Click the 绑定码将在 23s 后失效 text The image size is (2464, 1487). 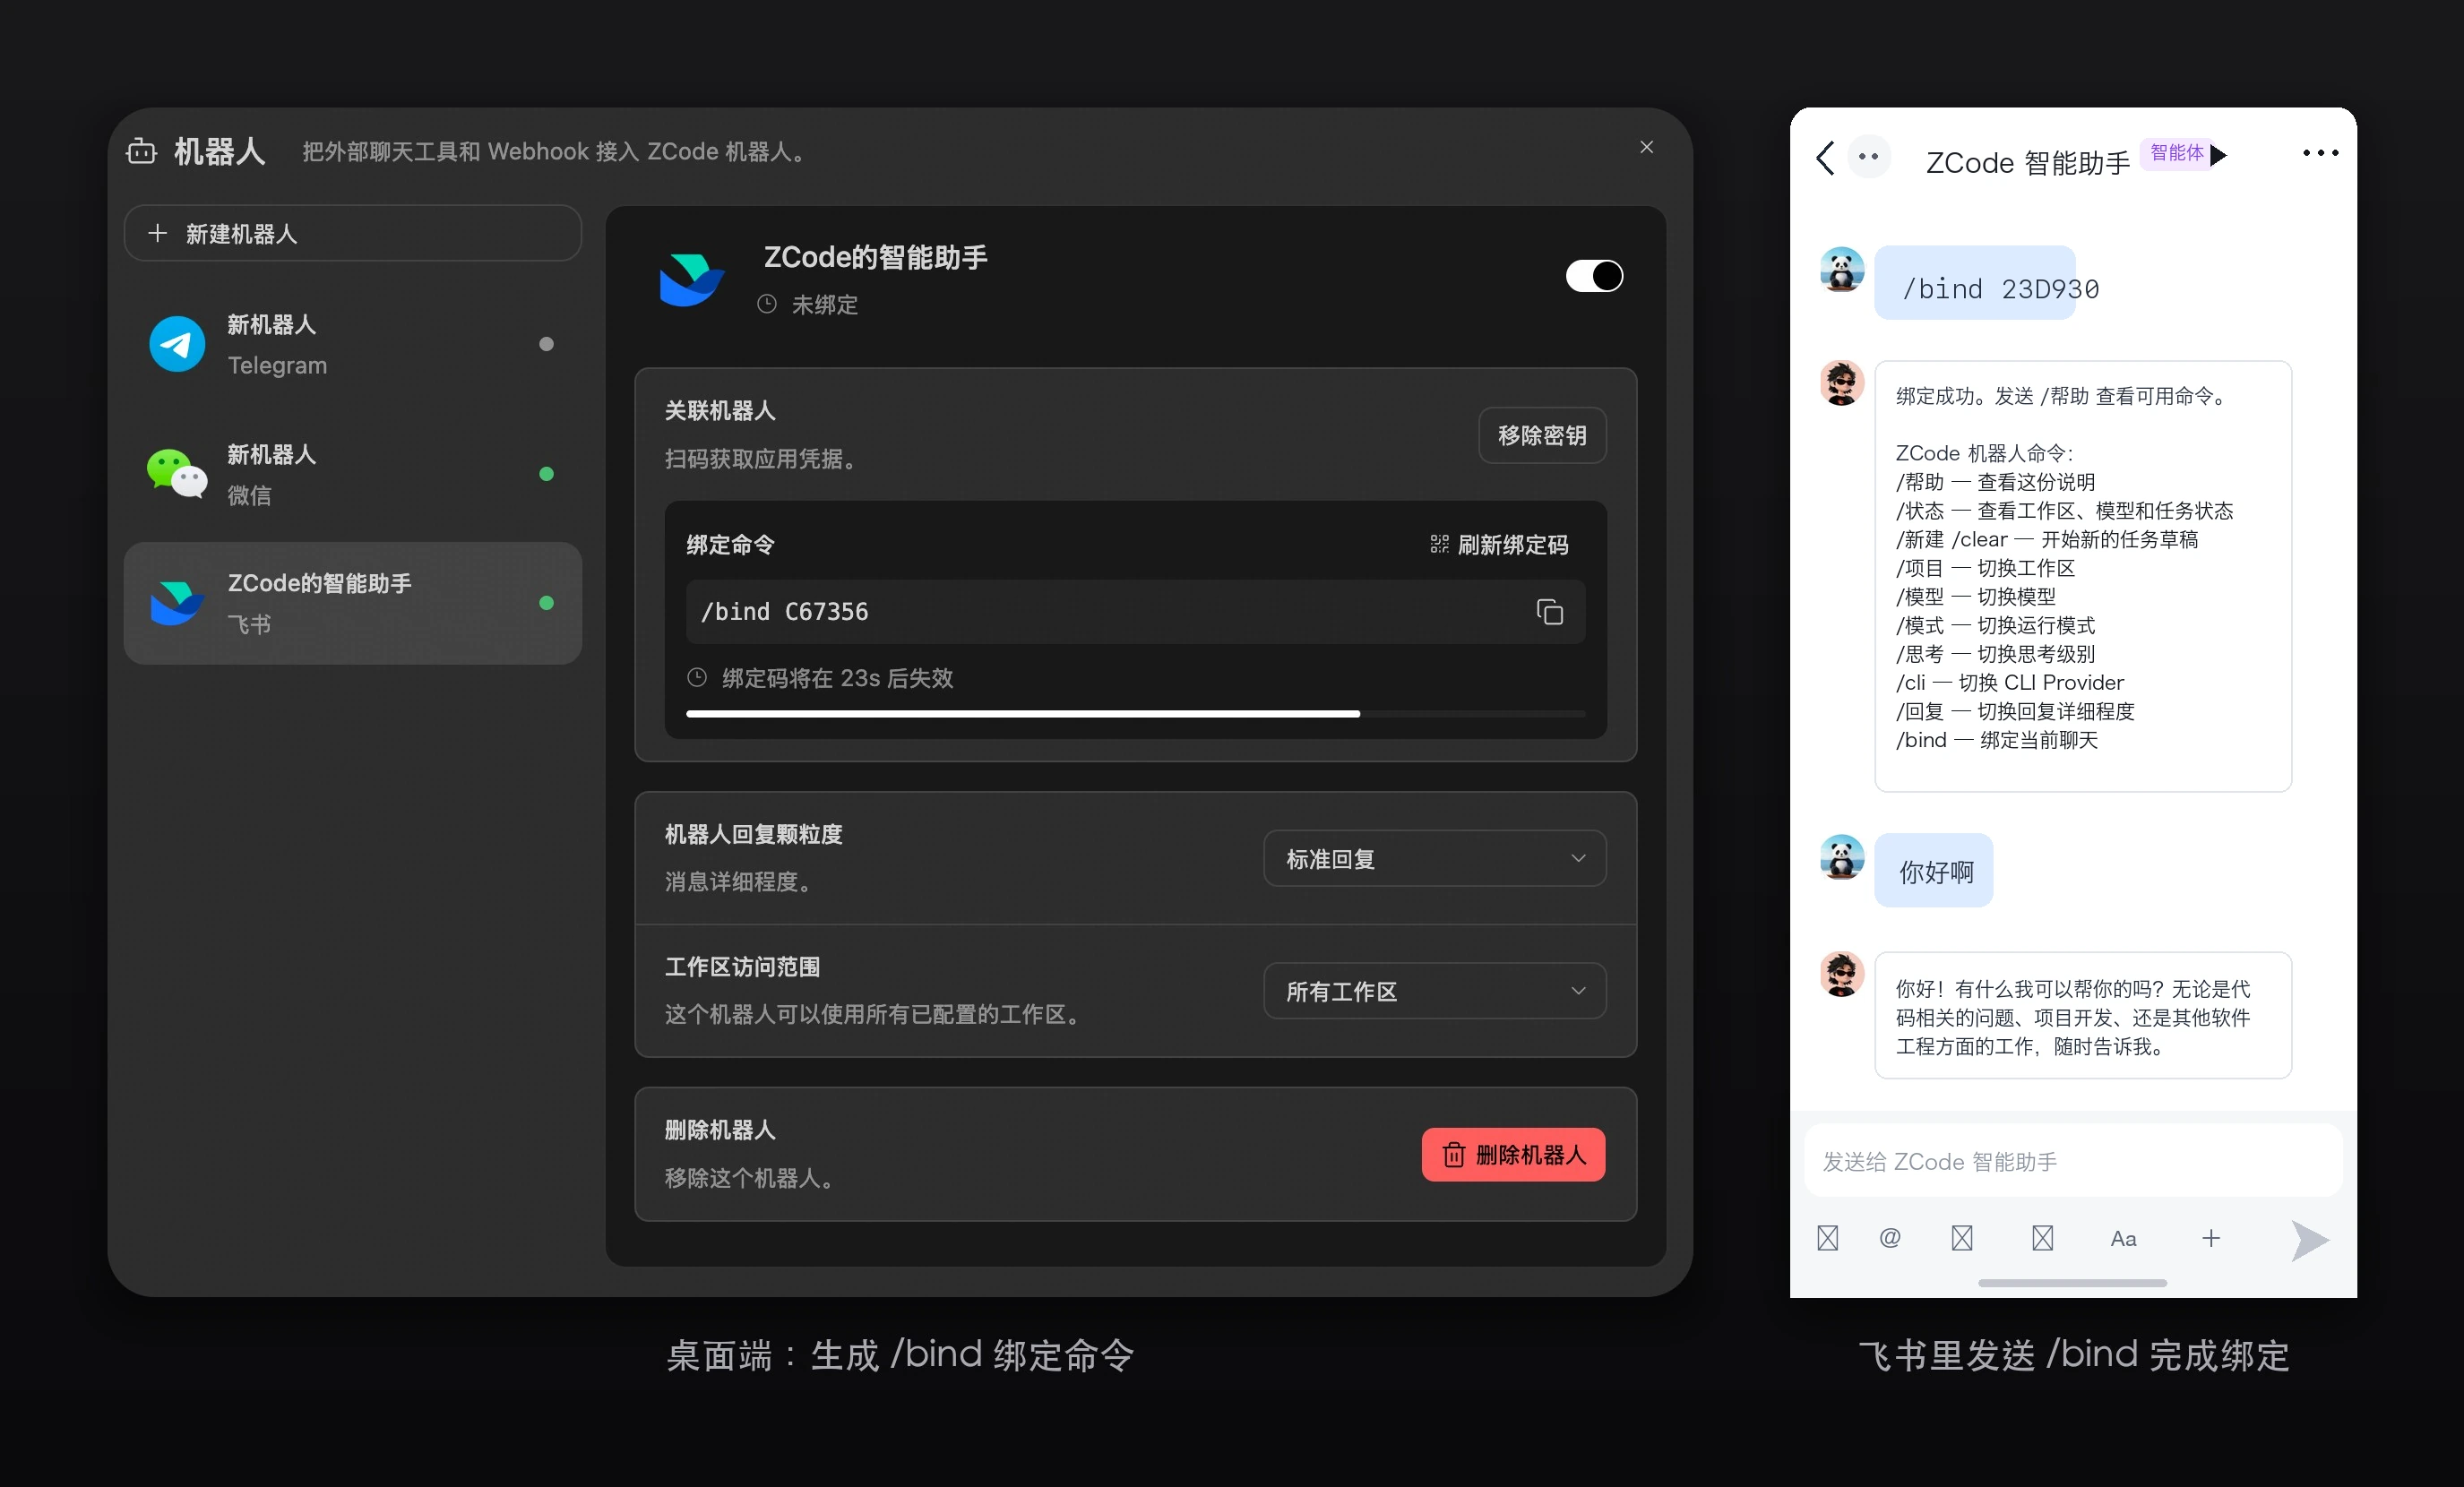(x=838, y=678)
